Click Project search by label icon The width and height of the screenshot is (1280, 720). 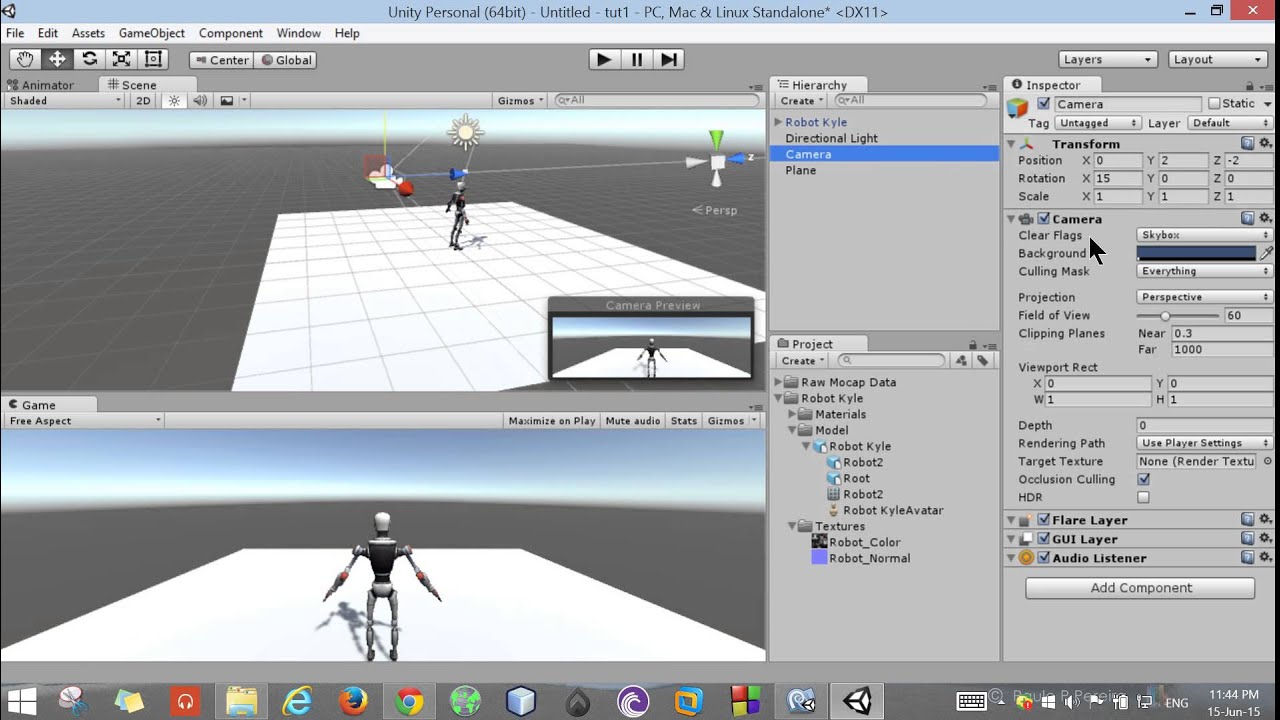coord(982,360)
